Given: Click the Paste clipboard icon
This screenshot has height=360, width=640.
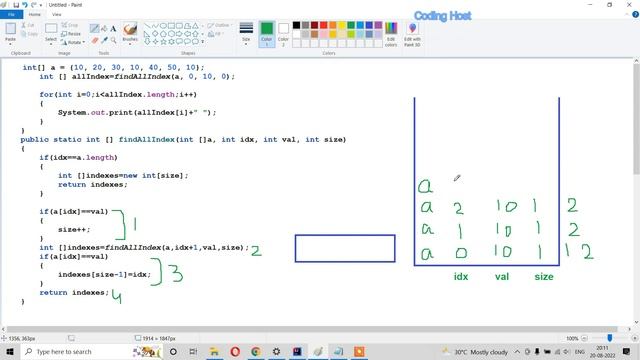Looking at the screenshot, I should (x=10, y=29).
